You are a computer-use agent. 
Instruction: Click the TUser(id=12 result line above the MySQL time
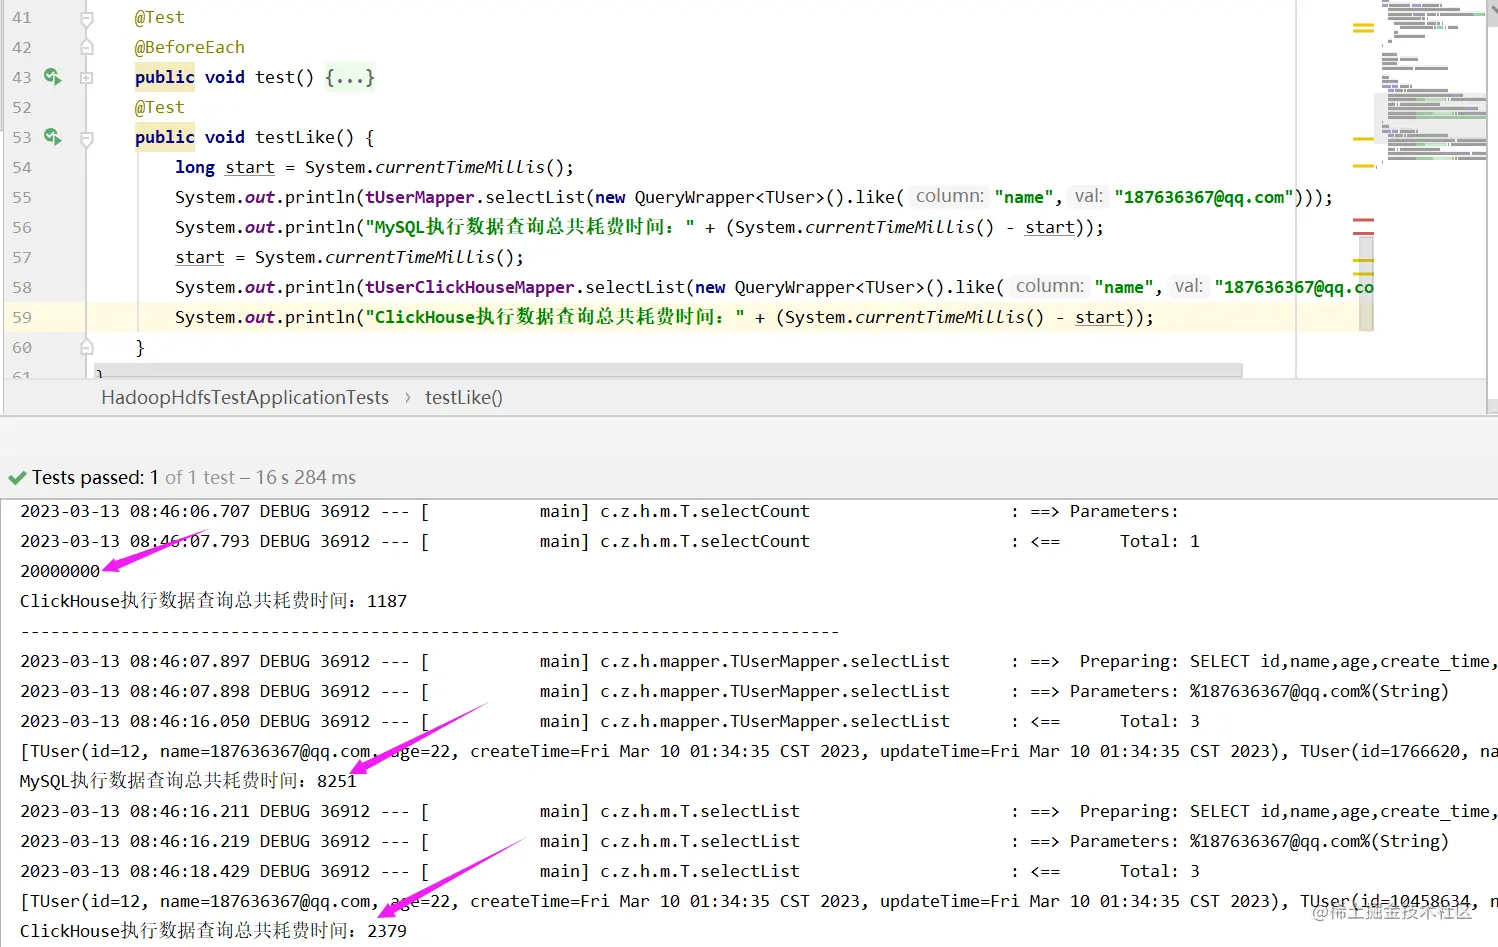point(759,751)
